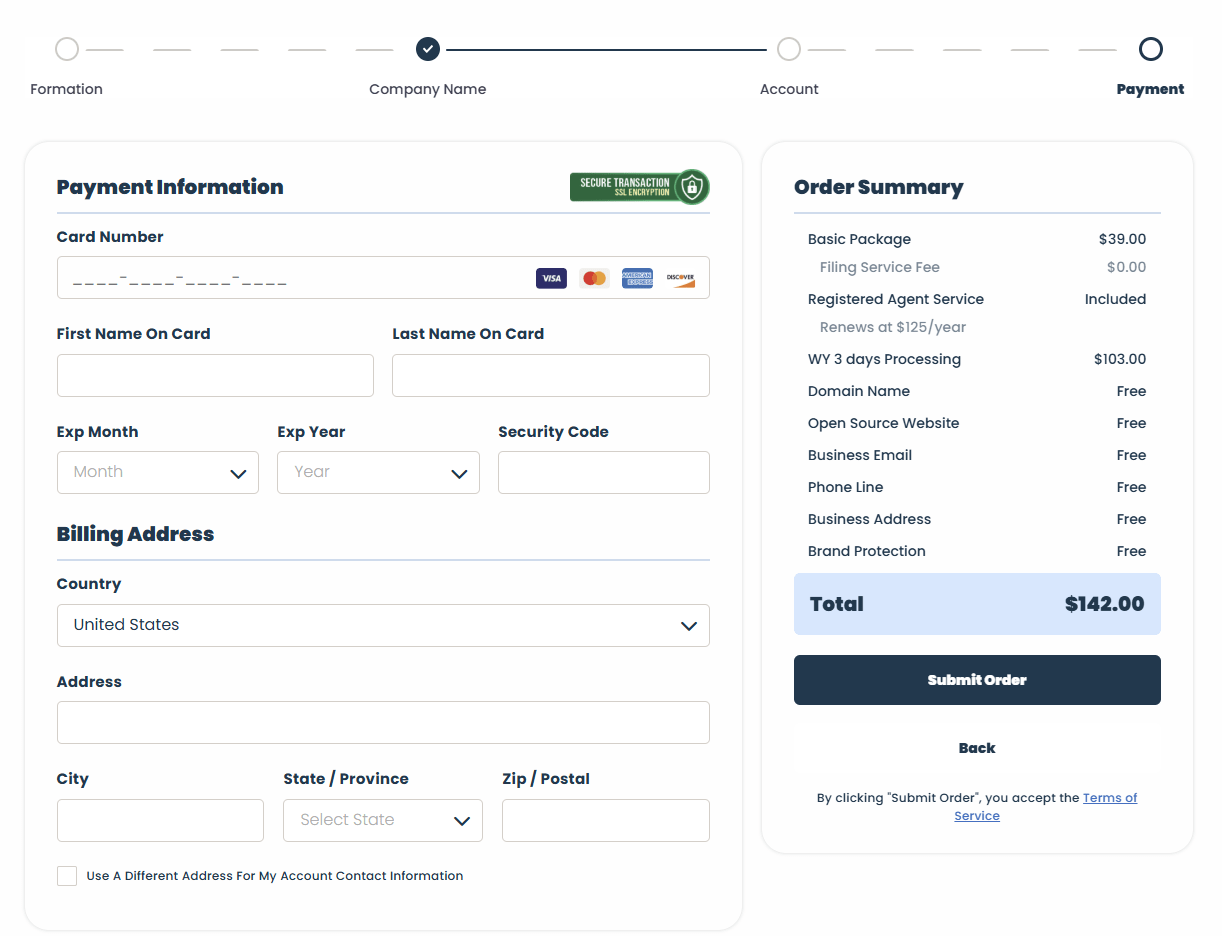
Task: Click the Brand Protection line item
Action: [977, 551]
